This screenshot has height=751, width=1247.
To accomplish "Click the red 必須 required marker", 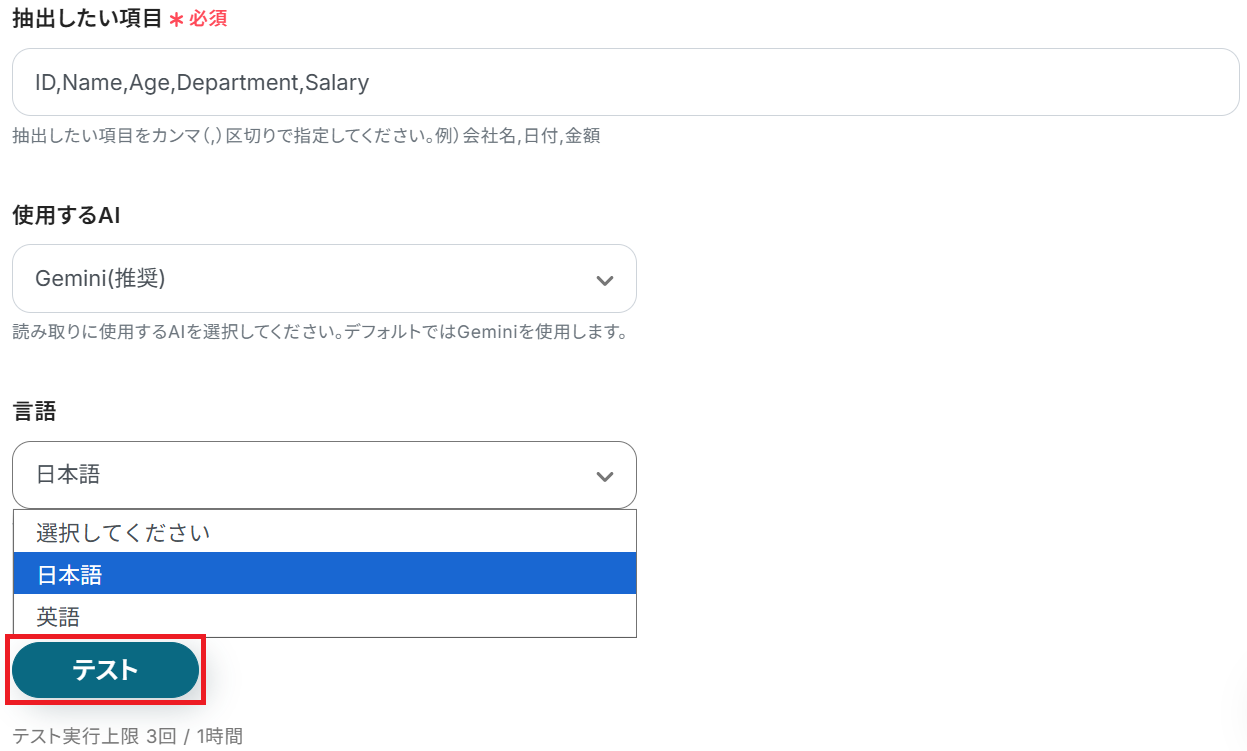I will (208, 19).
